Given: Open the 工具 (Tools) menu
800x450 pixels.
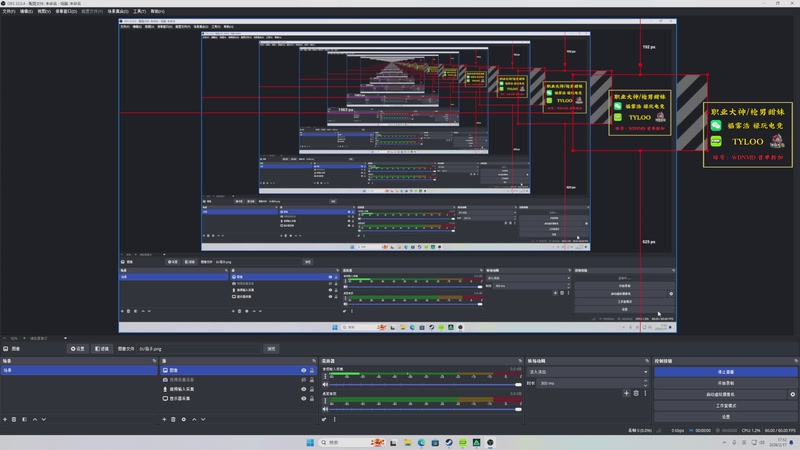Looking at the screenshot, I should point(139,11).
